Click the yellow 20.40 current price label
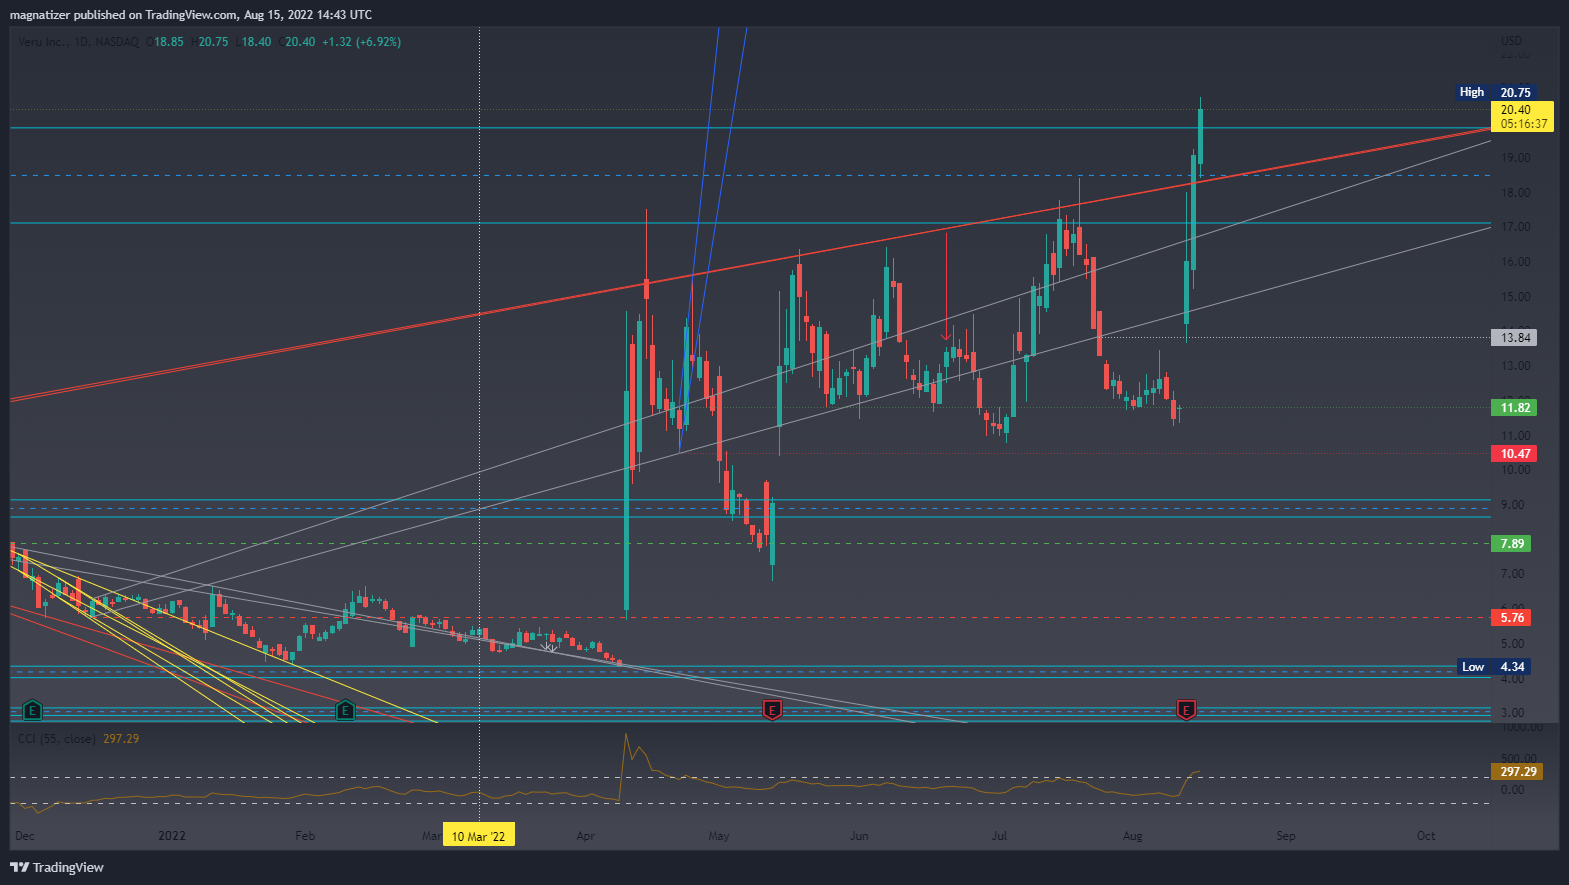The height and width of the screenshot is (885, 1569). (x=1521, y=117)
